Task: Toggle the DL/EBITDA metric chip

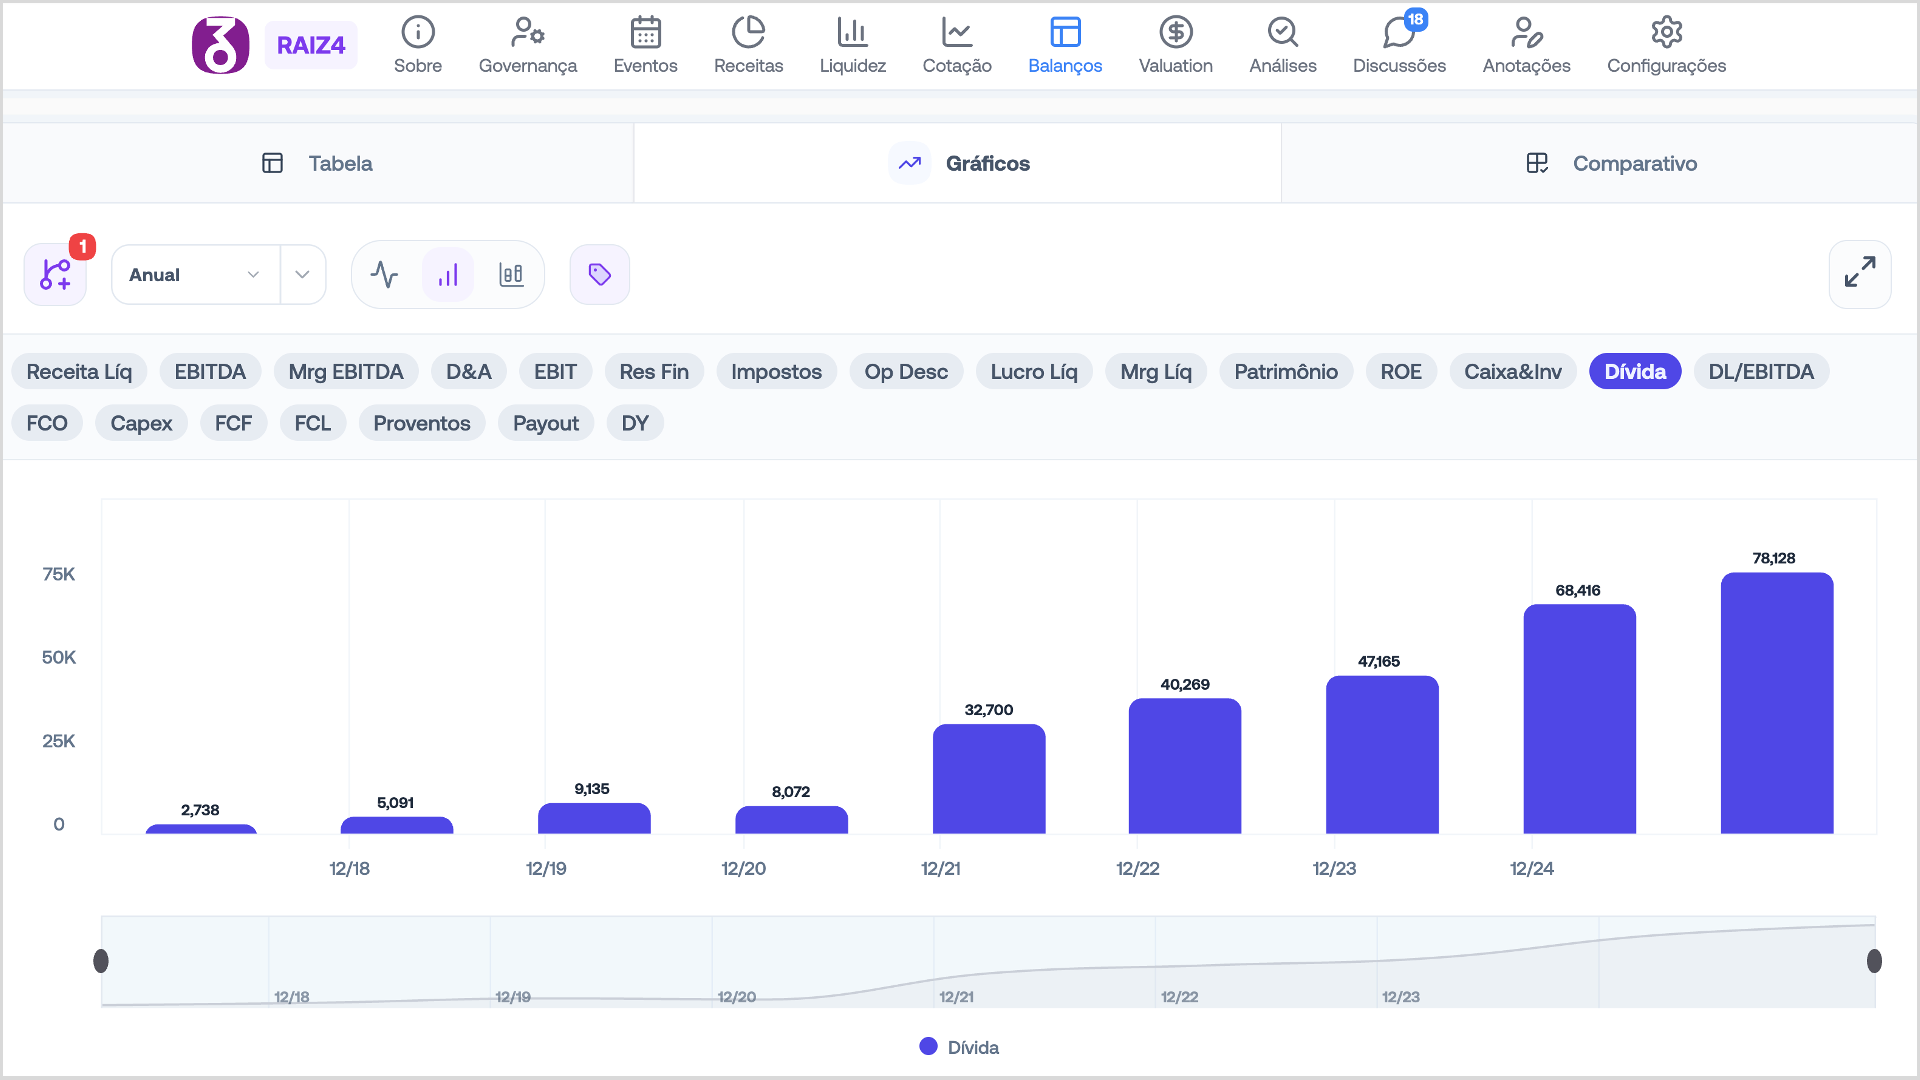Action: (1760, 372)
